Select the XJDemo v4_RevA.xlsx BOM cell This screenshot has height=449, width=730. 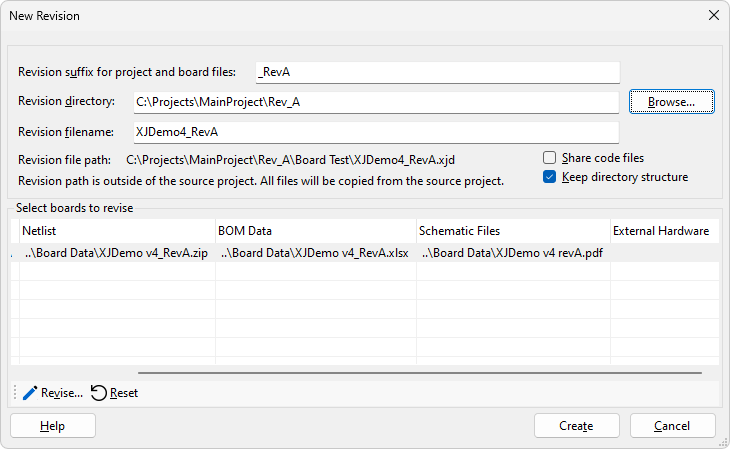(315, 253)
